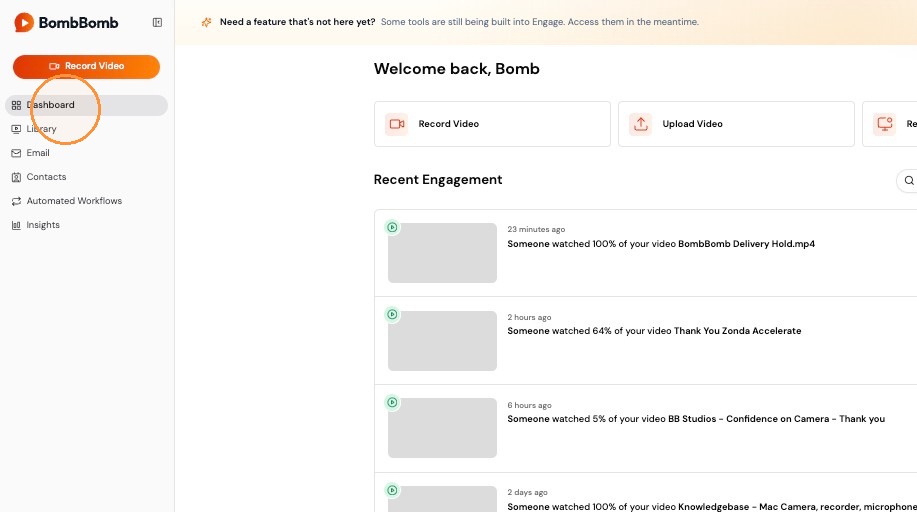Click 'Someone watched 64% of your video Thank You Zonda Accelerate'
917x512 pixels.
(654, 331)
